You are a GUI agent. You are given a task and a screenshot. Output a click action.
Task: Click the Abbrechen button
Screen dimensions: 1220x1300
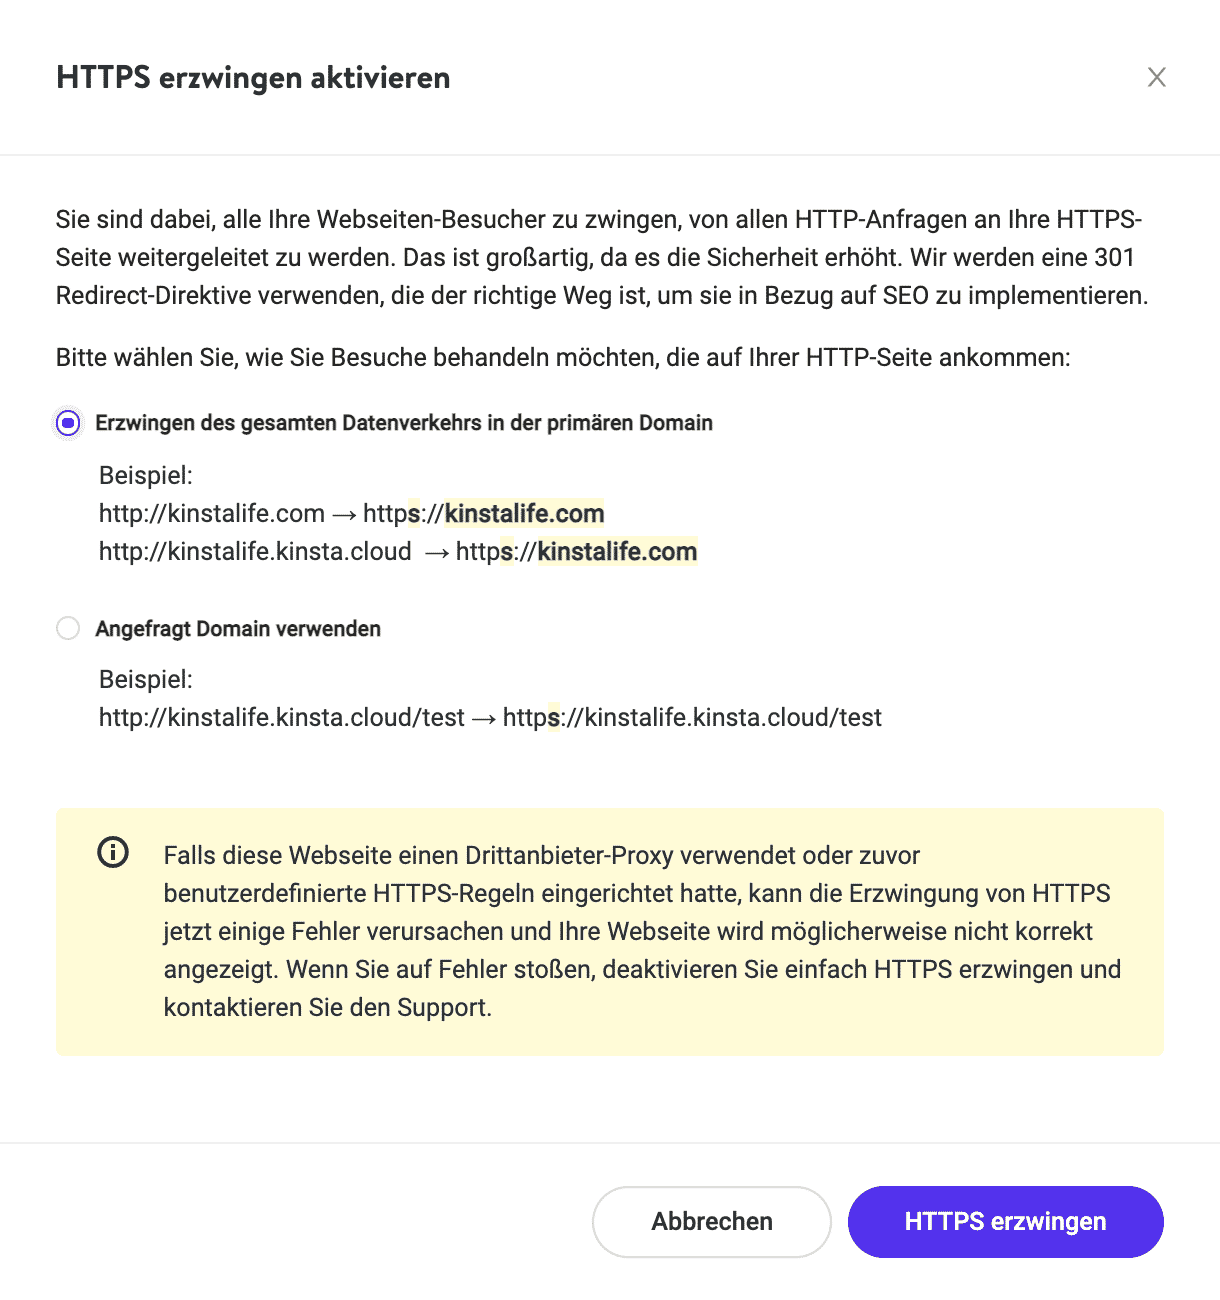coord(711,1221)
